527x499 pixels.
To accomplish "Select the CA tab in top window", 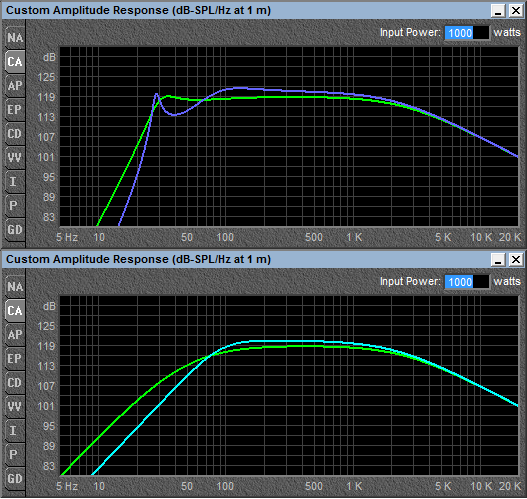I will click(15, 62).
